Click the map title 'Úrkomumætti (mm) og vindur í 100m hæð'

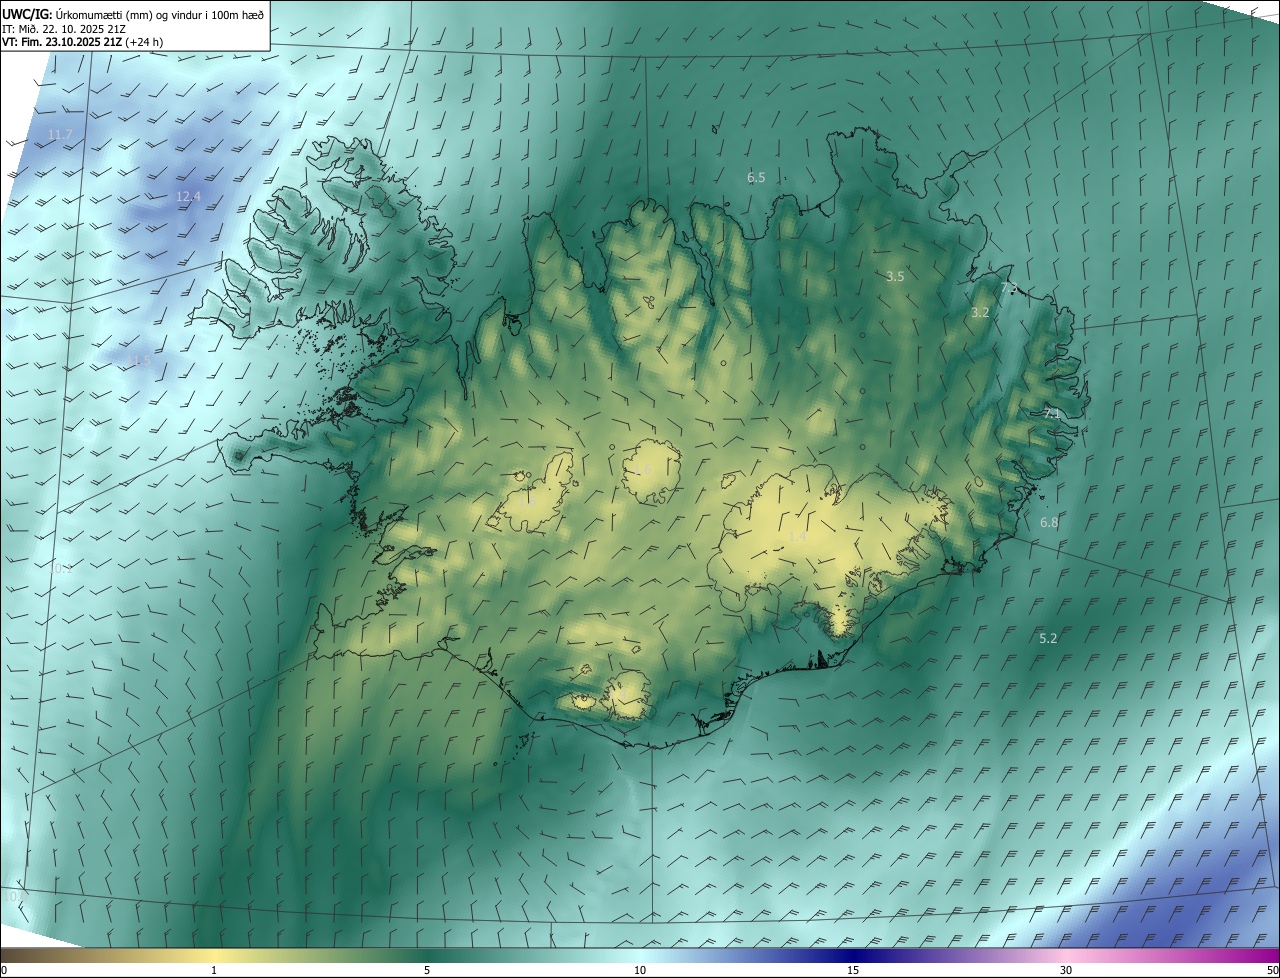click(160, 14)
